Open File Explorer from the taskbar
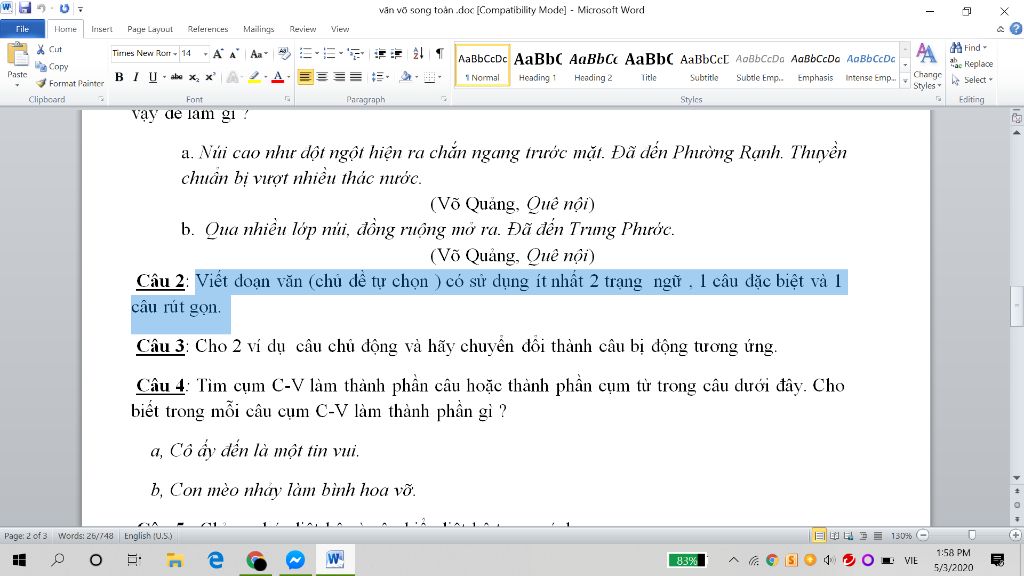Image resolution: width=1024 pixels, height=576 pixels. [x=174, y=560]
